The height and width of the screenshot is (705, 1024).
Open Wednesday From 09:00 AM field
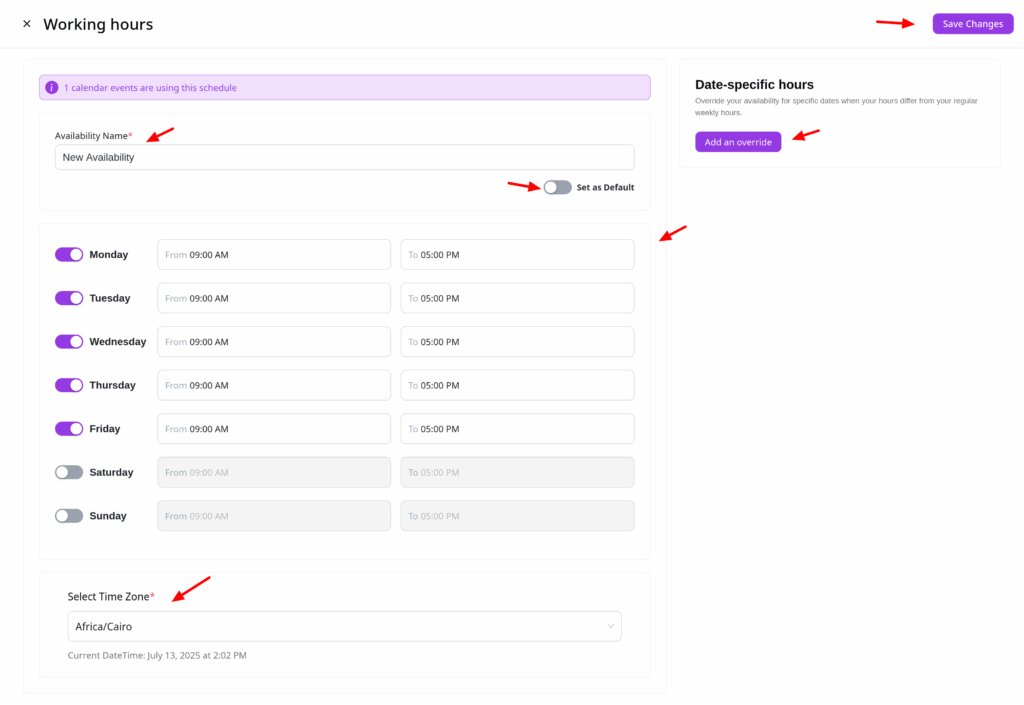pos(273,342)
